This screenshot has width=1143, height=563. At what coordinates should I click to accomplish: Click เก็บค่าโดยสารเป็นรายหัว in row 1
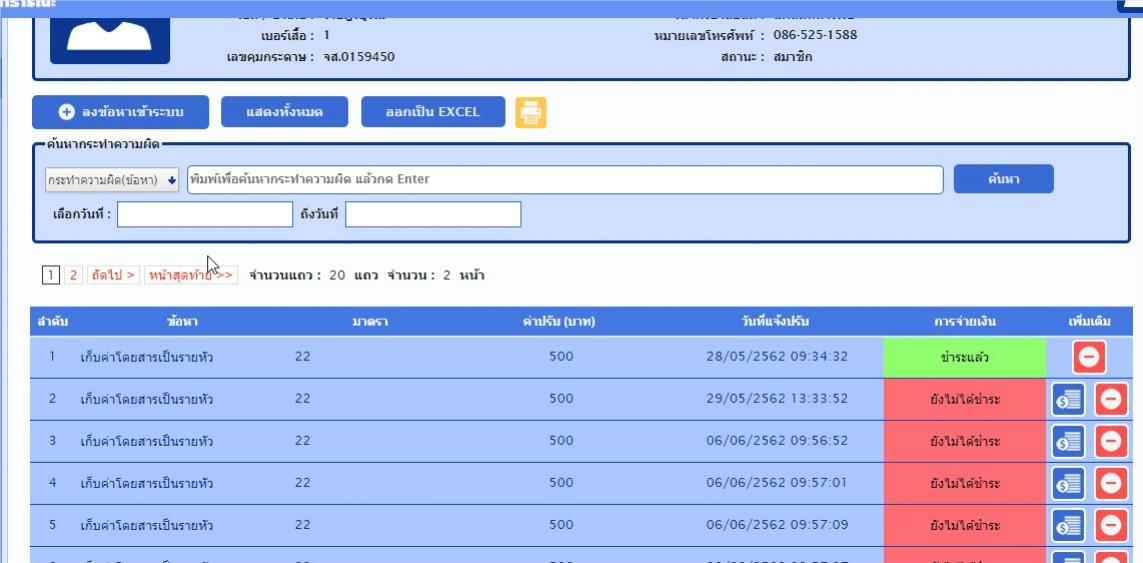coord(147,357)
